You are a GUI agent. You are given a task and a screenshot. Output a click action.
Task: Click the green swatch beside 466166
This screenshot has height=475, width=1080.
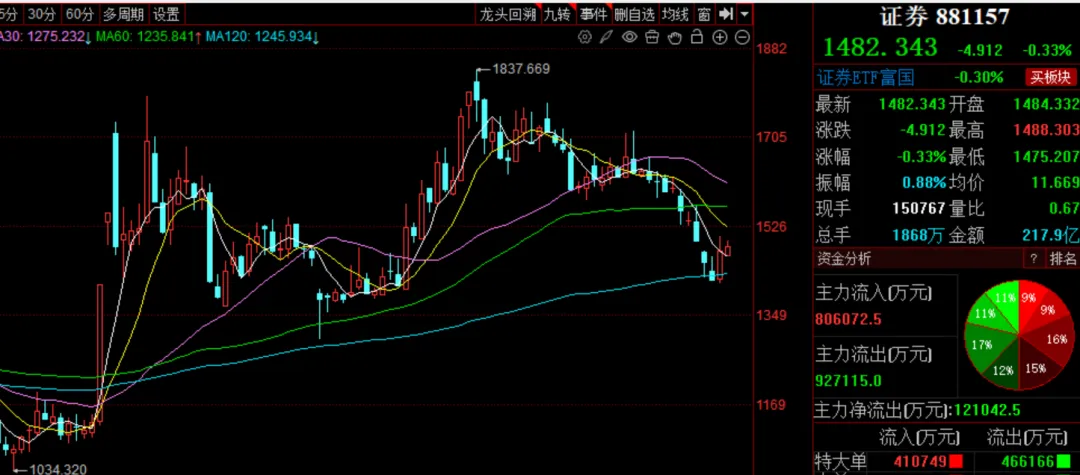(x=1063, y=461)
